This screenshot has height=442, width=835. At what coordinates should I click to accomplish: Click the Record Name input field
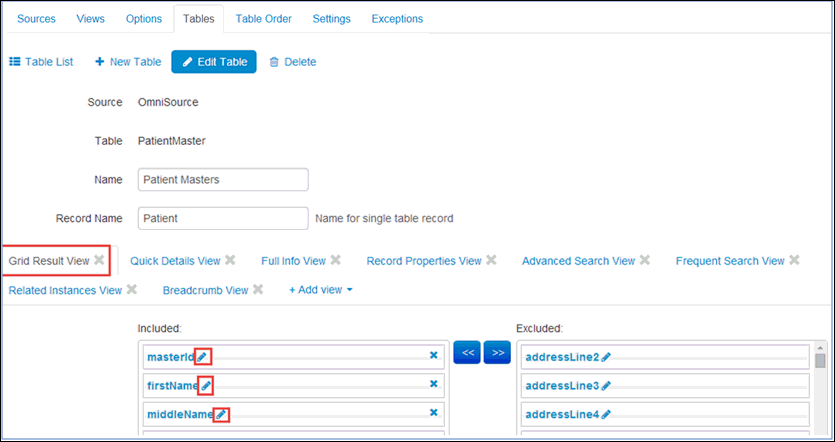point(222,218)
